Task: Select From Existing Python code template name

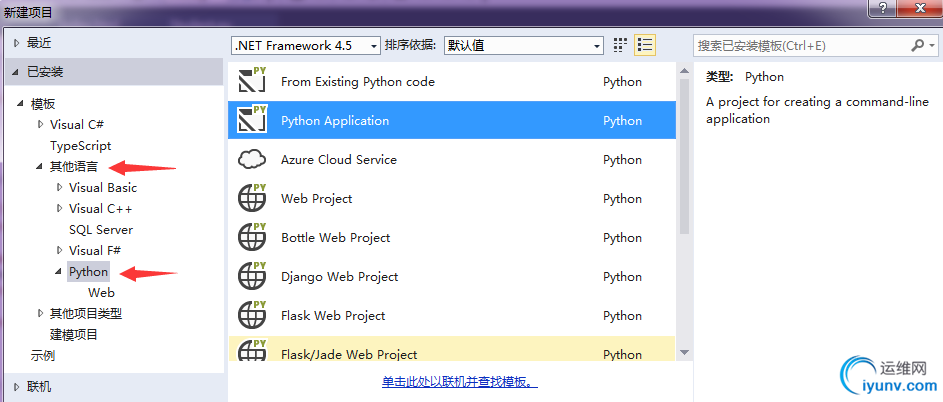Action: (358, 82)
